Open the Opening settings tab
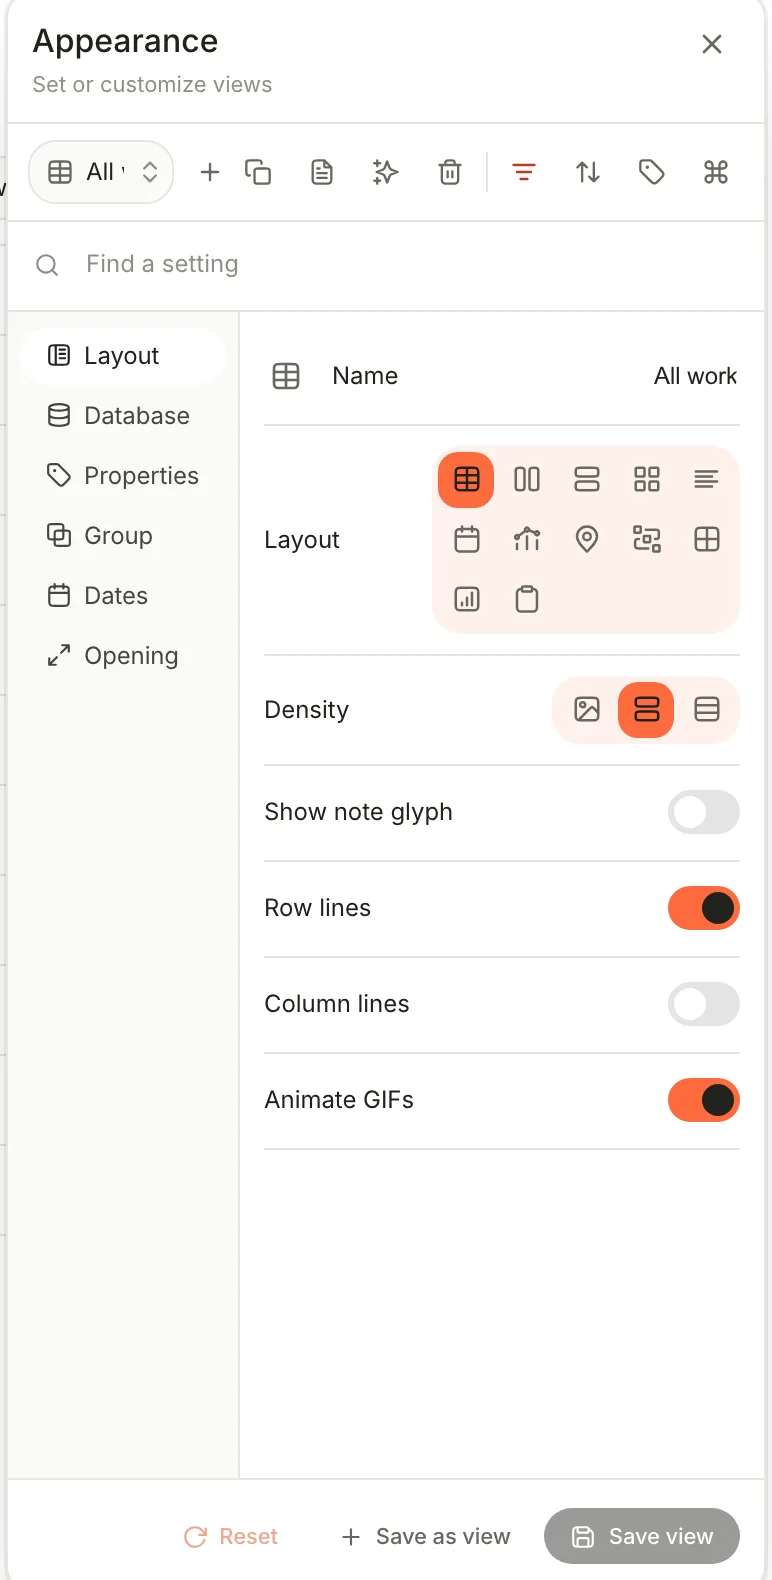This screenshot has height=1580, width=772. click(123, 656)
